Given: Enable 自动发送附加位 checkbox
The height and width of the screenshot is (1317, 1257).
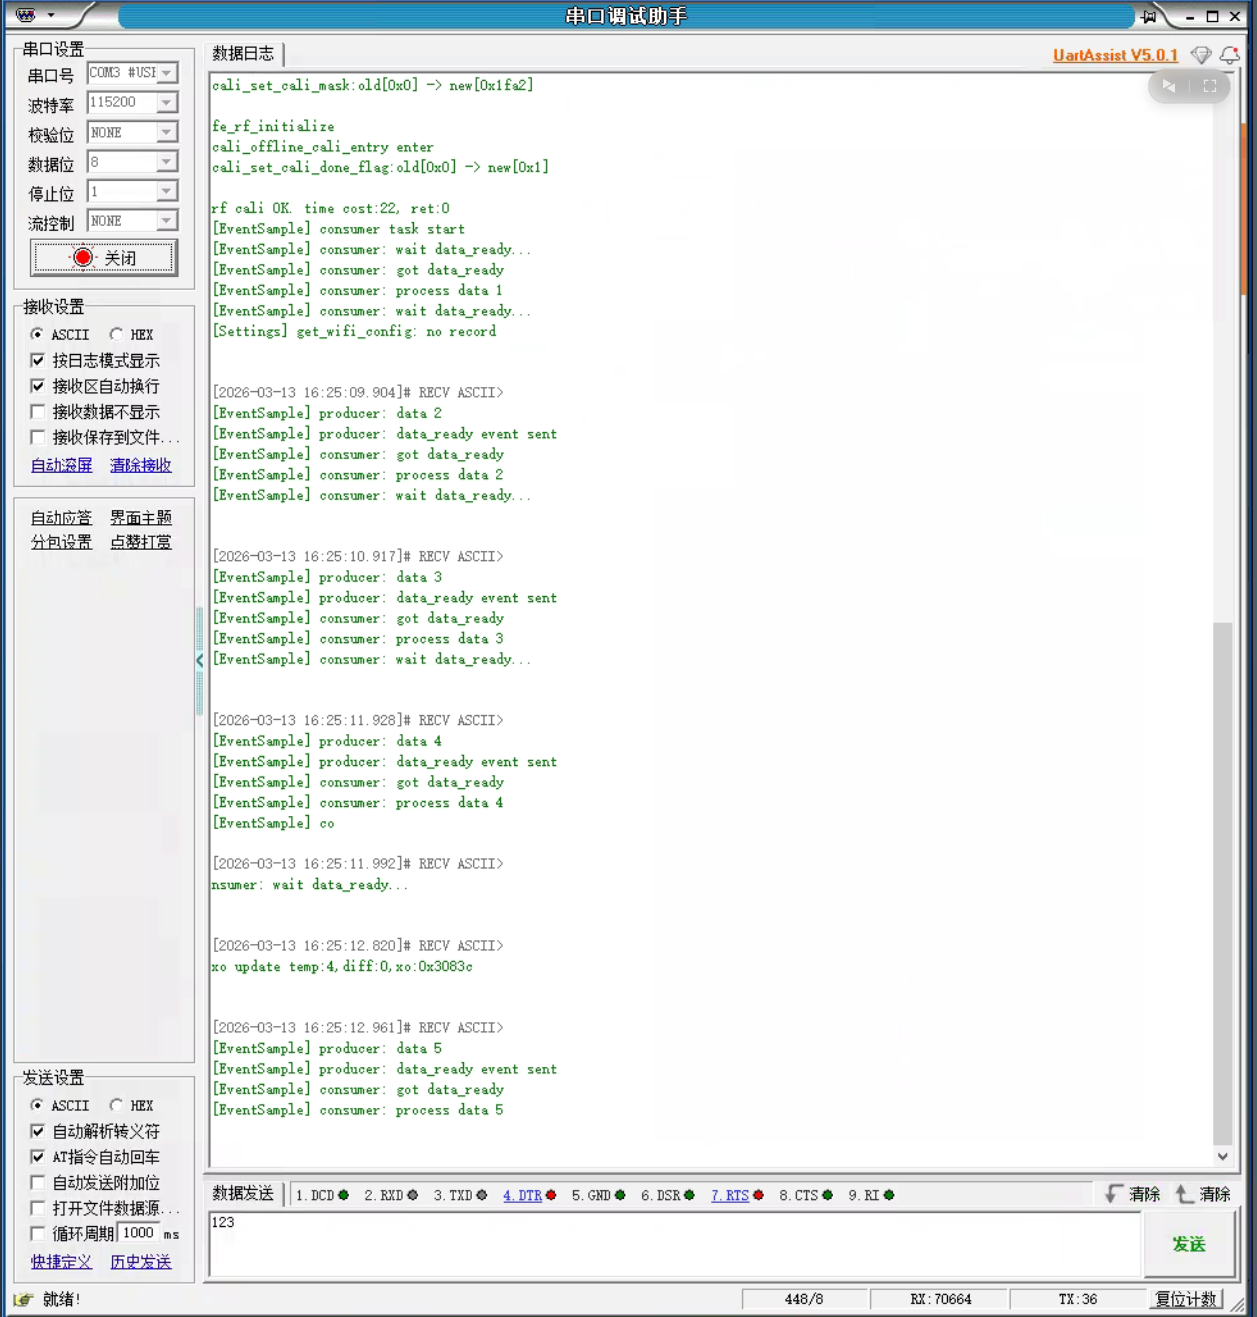Looking at the screenshot, I should 38,1182.
